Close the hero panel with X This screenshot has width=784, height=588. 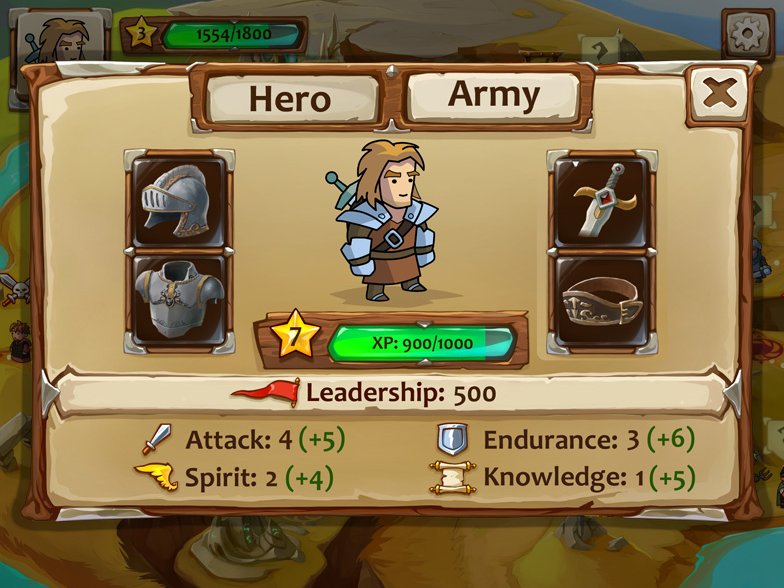click(719, 94)
